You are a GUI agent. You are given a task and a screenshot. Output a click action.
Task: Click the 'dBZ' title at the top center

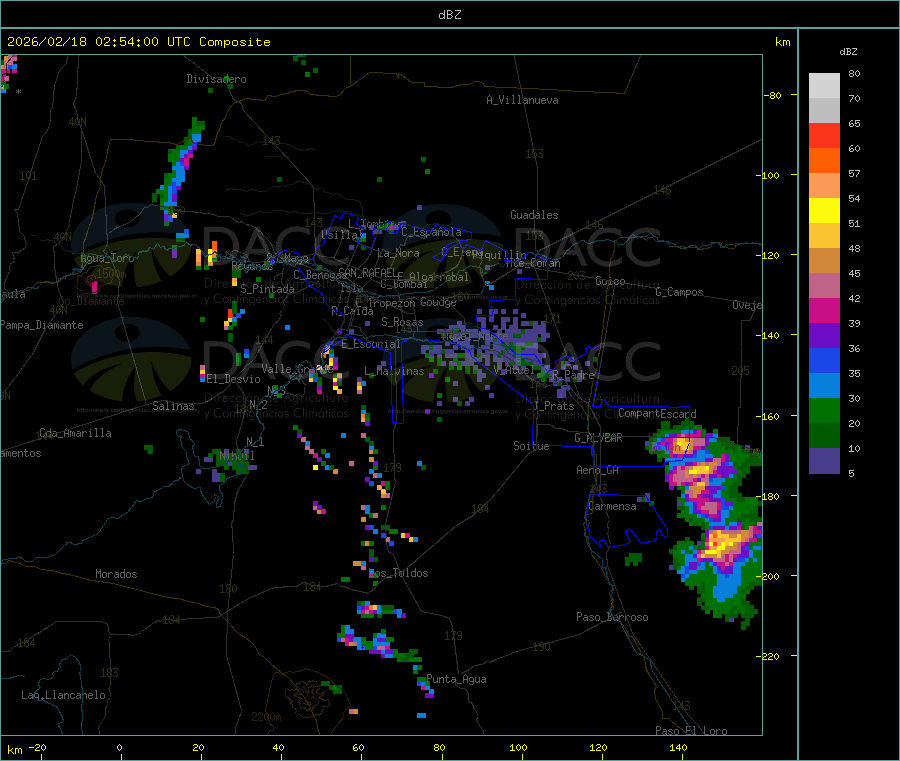pyautogui.click(x=449, y=15)
